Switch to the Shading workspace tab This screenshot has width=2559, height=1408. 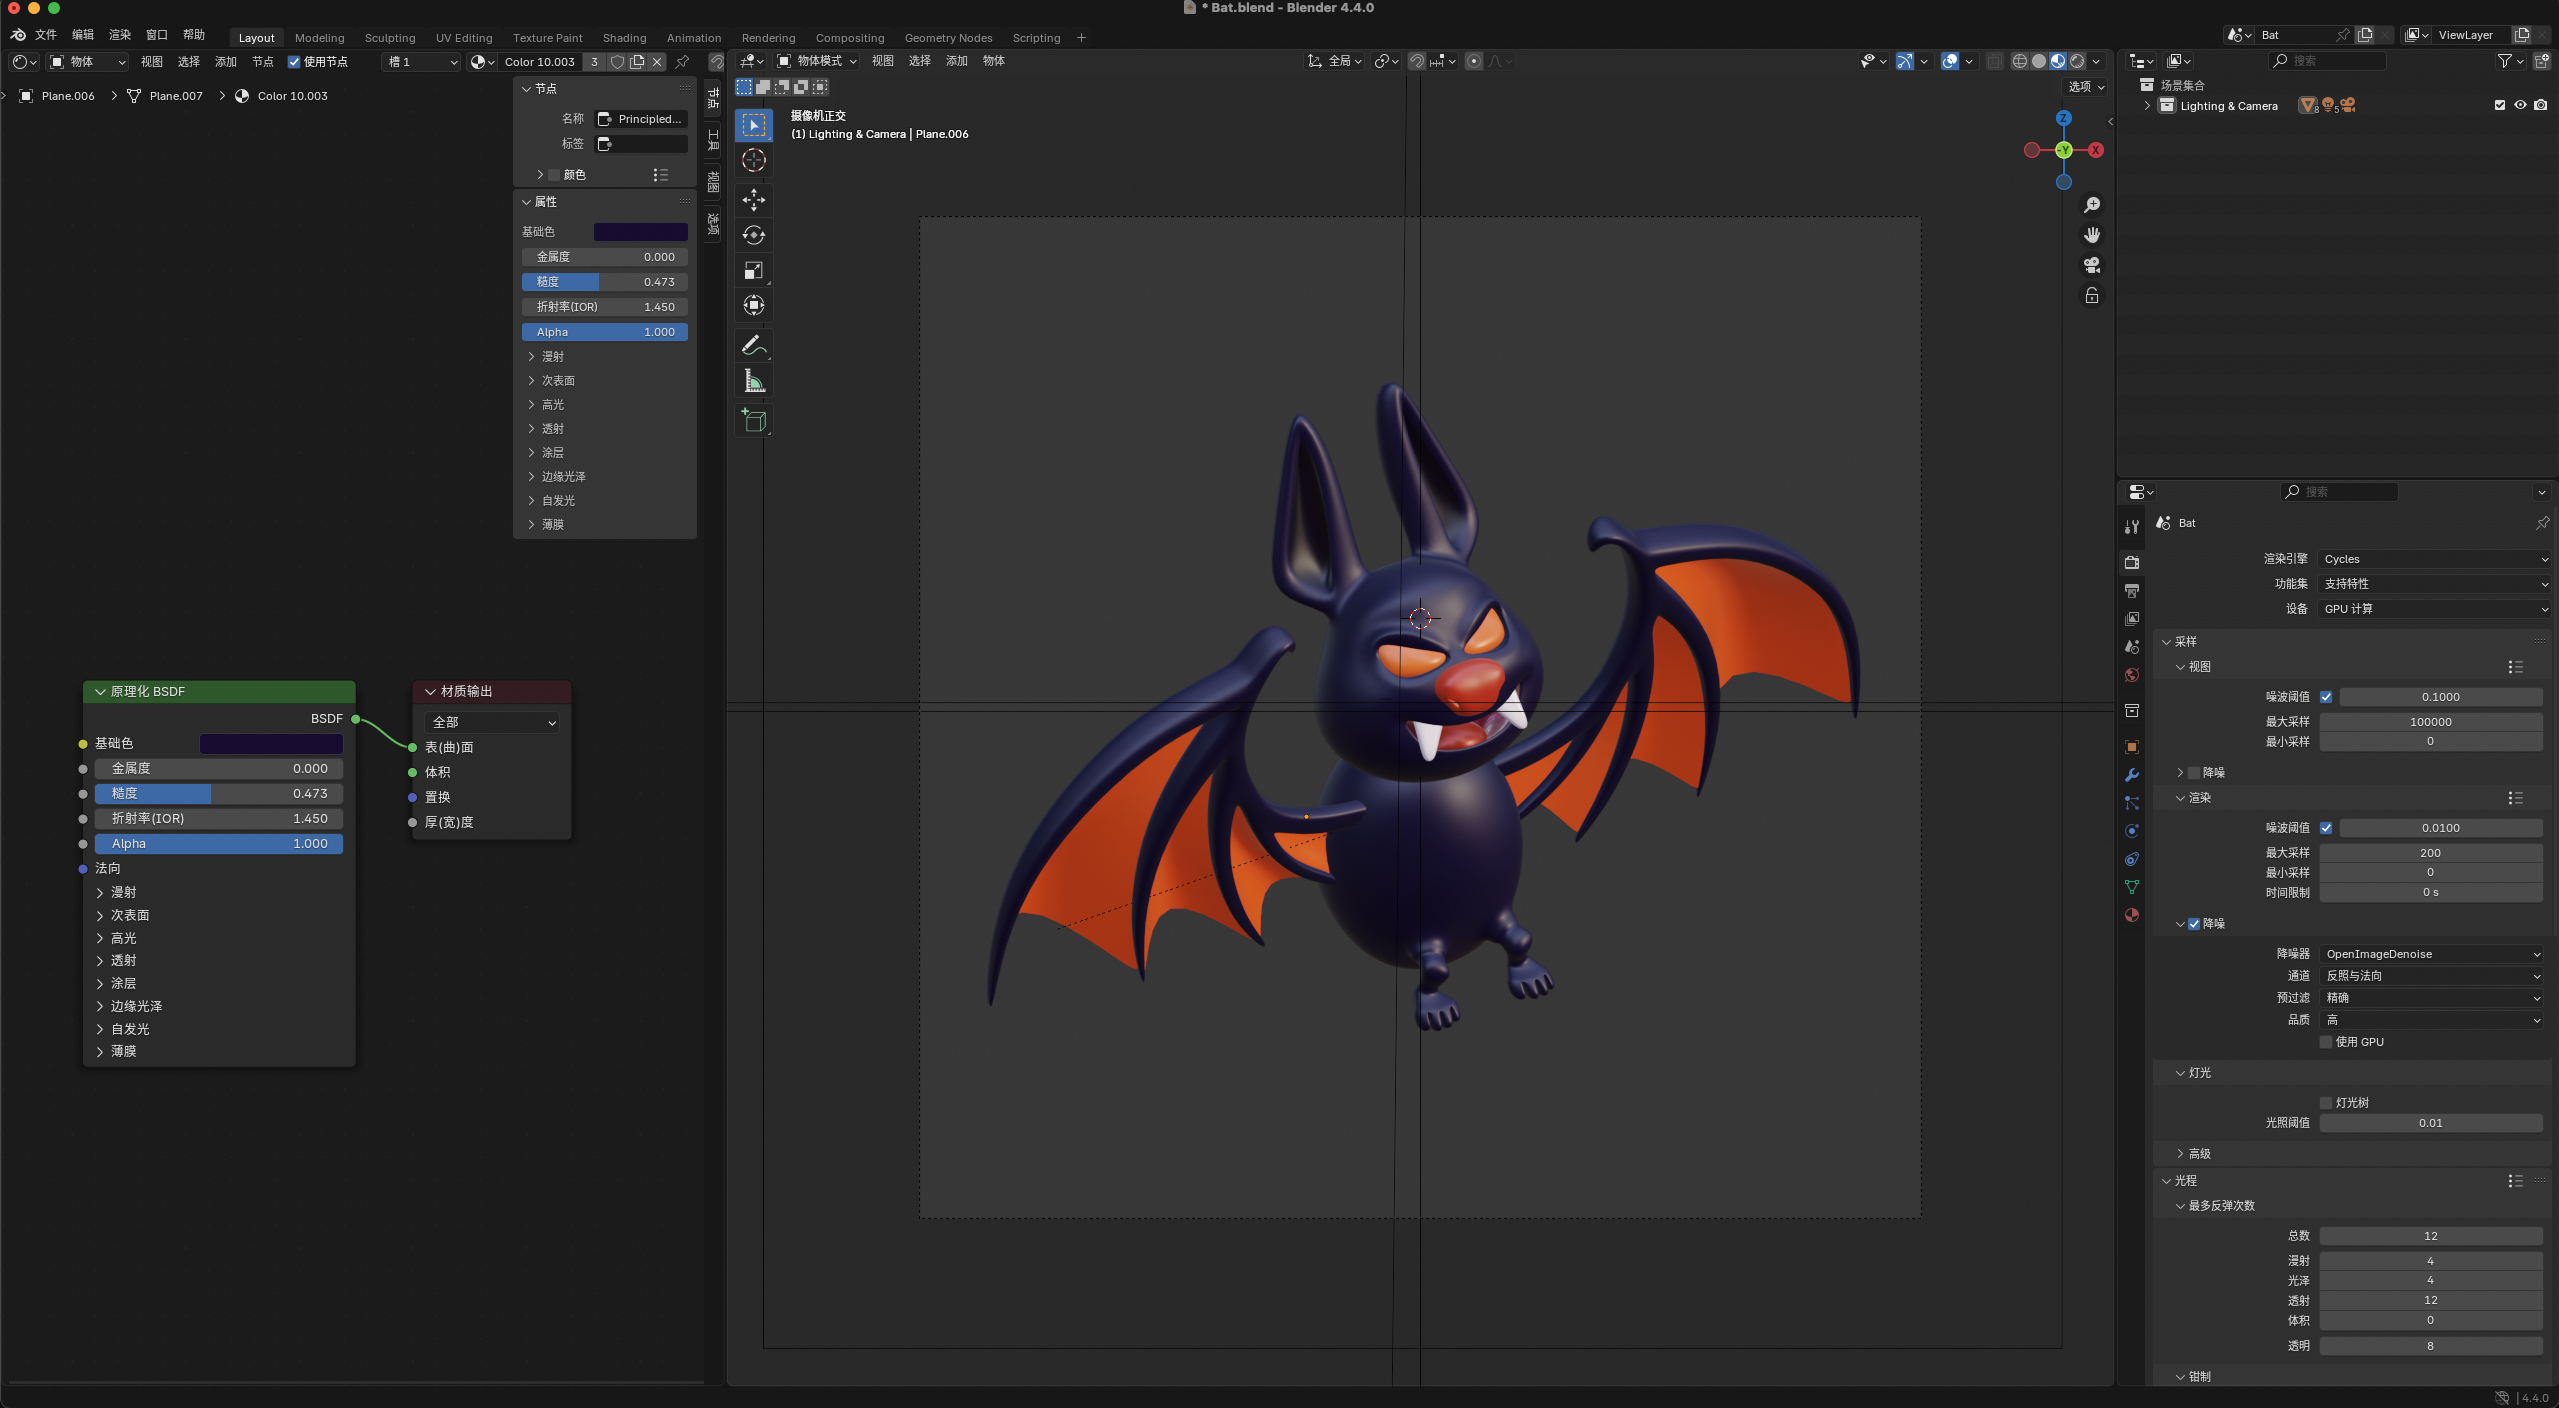click(x=624, y=38)
